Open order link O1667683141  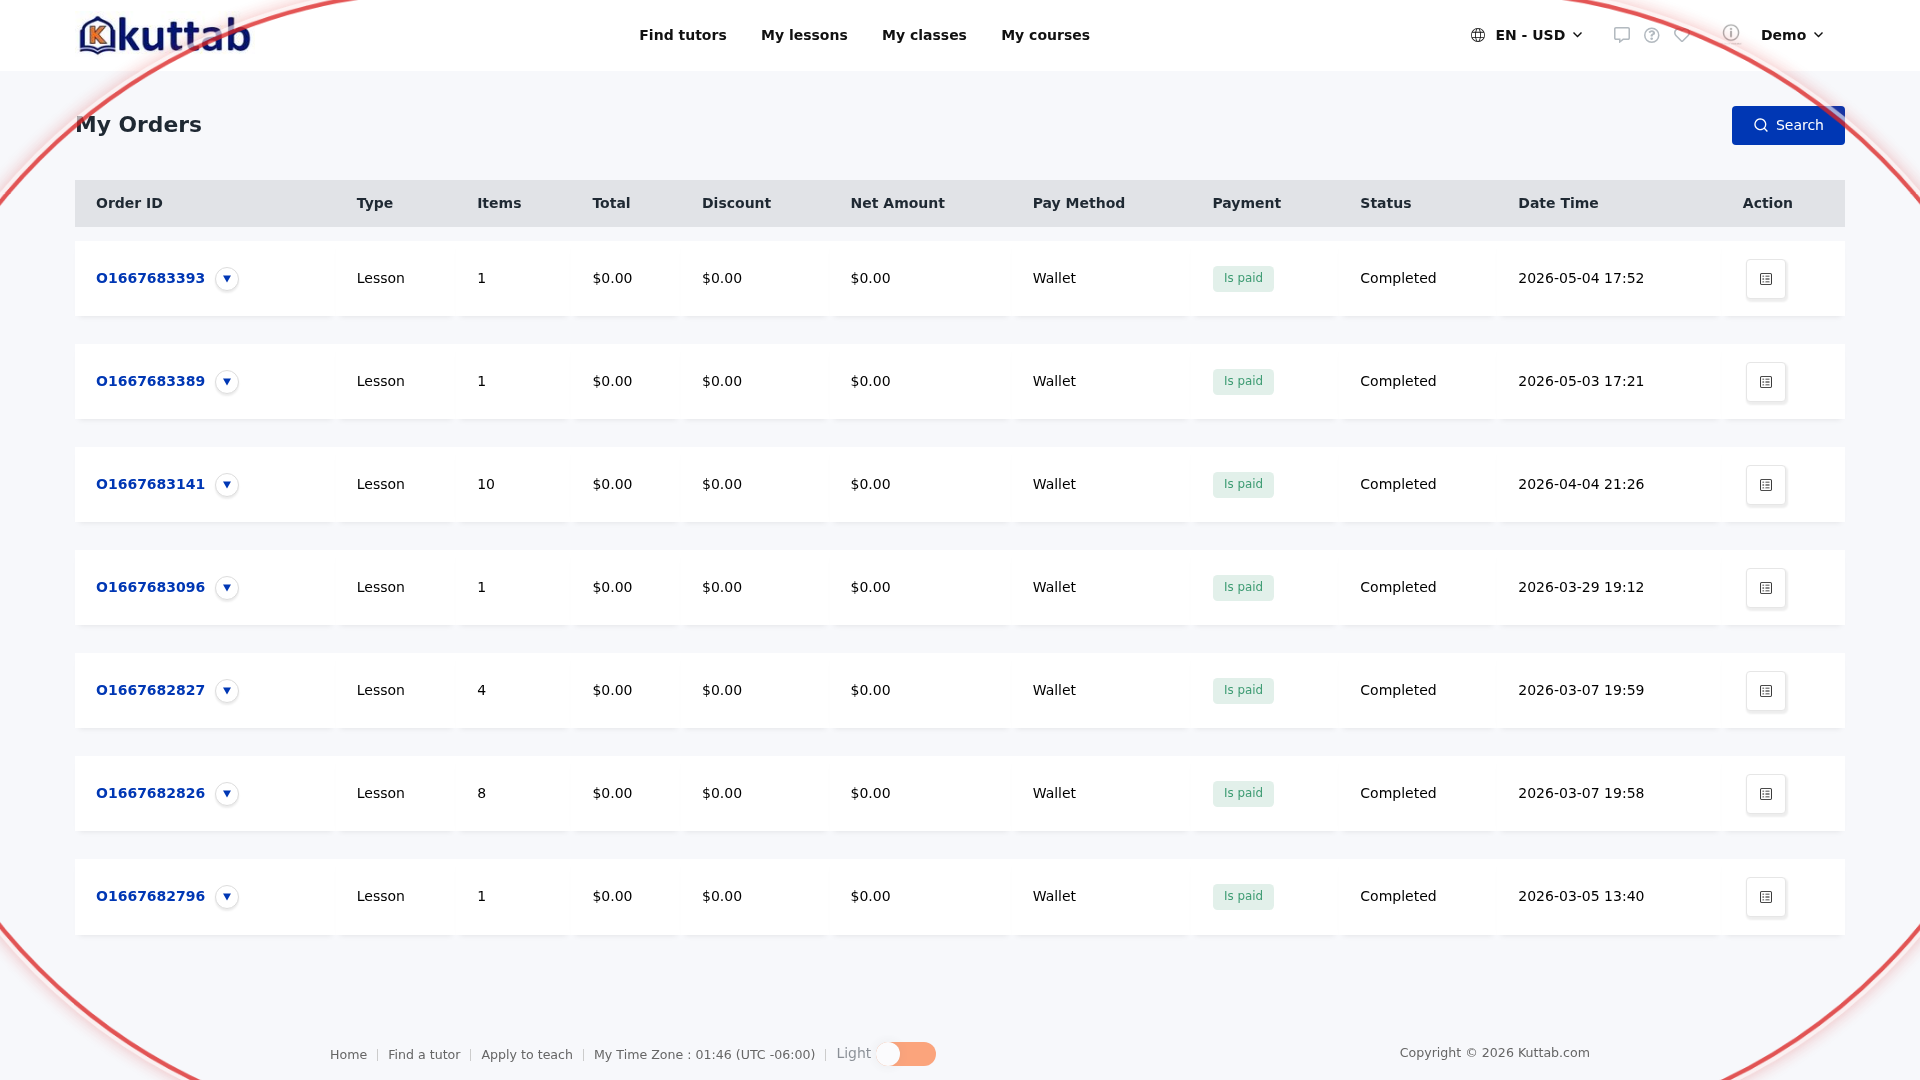150,484
